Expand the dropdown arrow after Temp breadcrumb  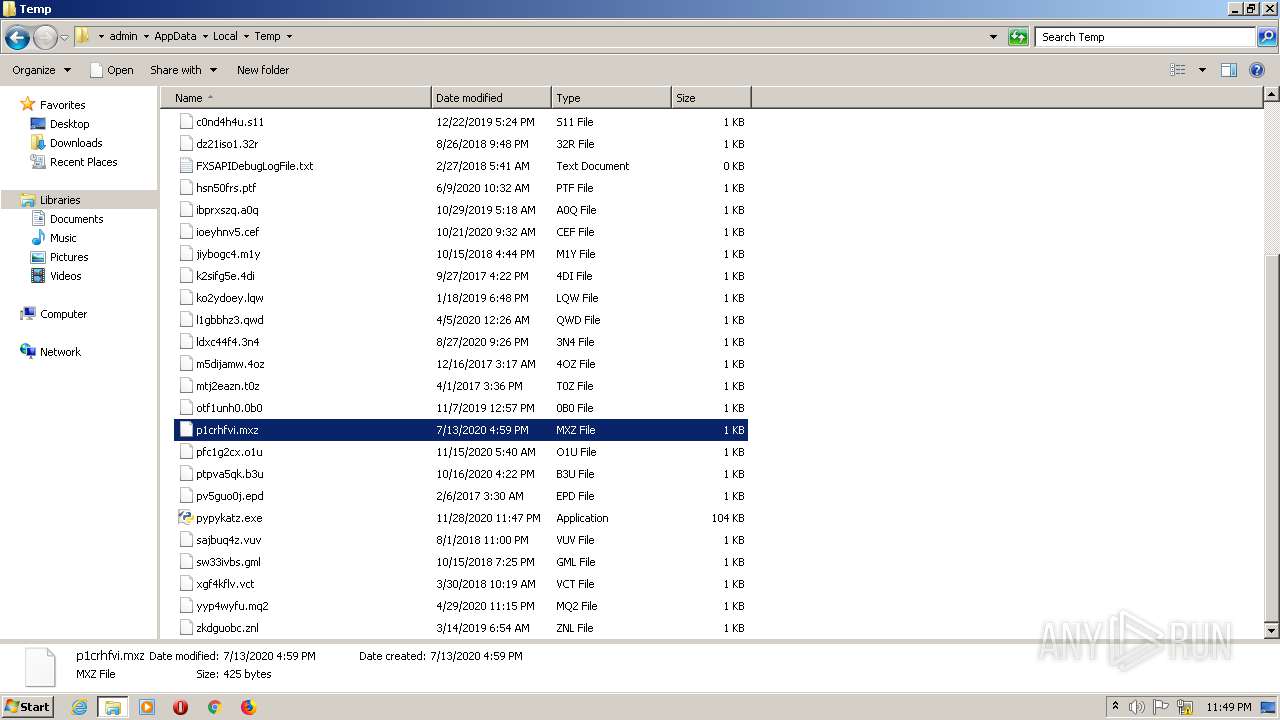pyautogui.click(x=289, y=36)
